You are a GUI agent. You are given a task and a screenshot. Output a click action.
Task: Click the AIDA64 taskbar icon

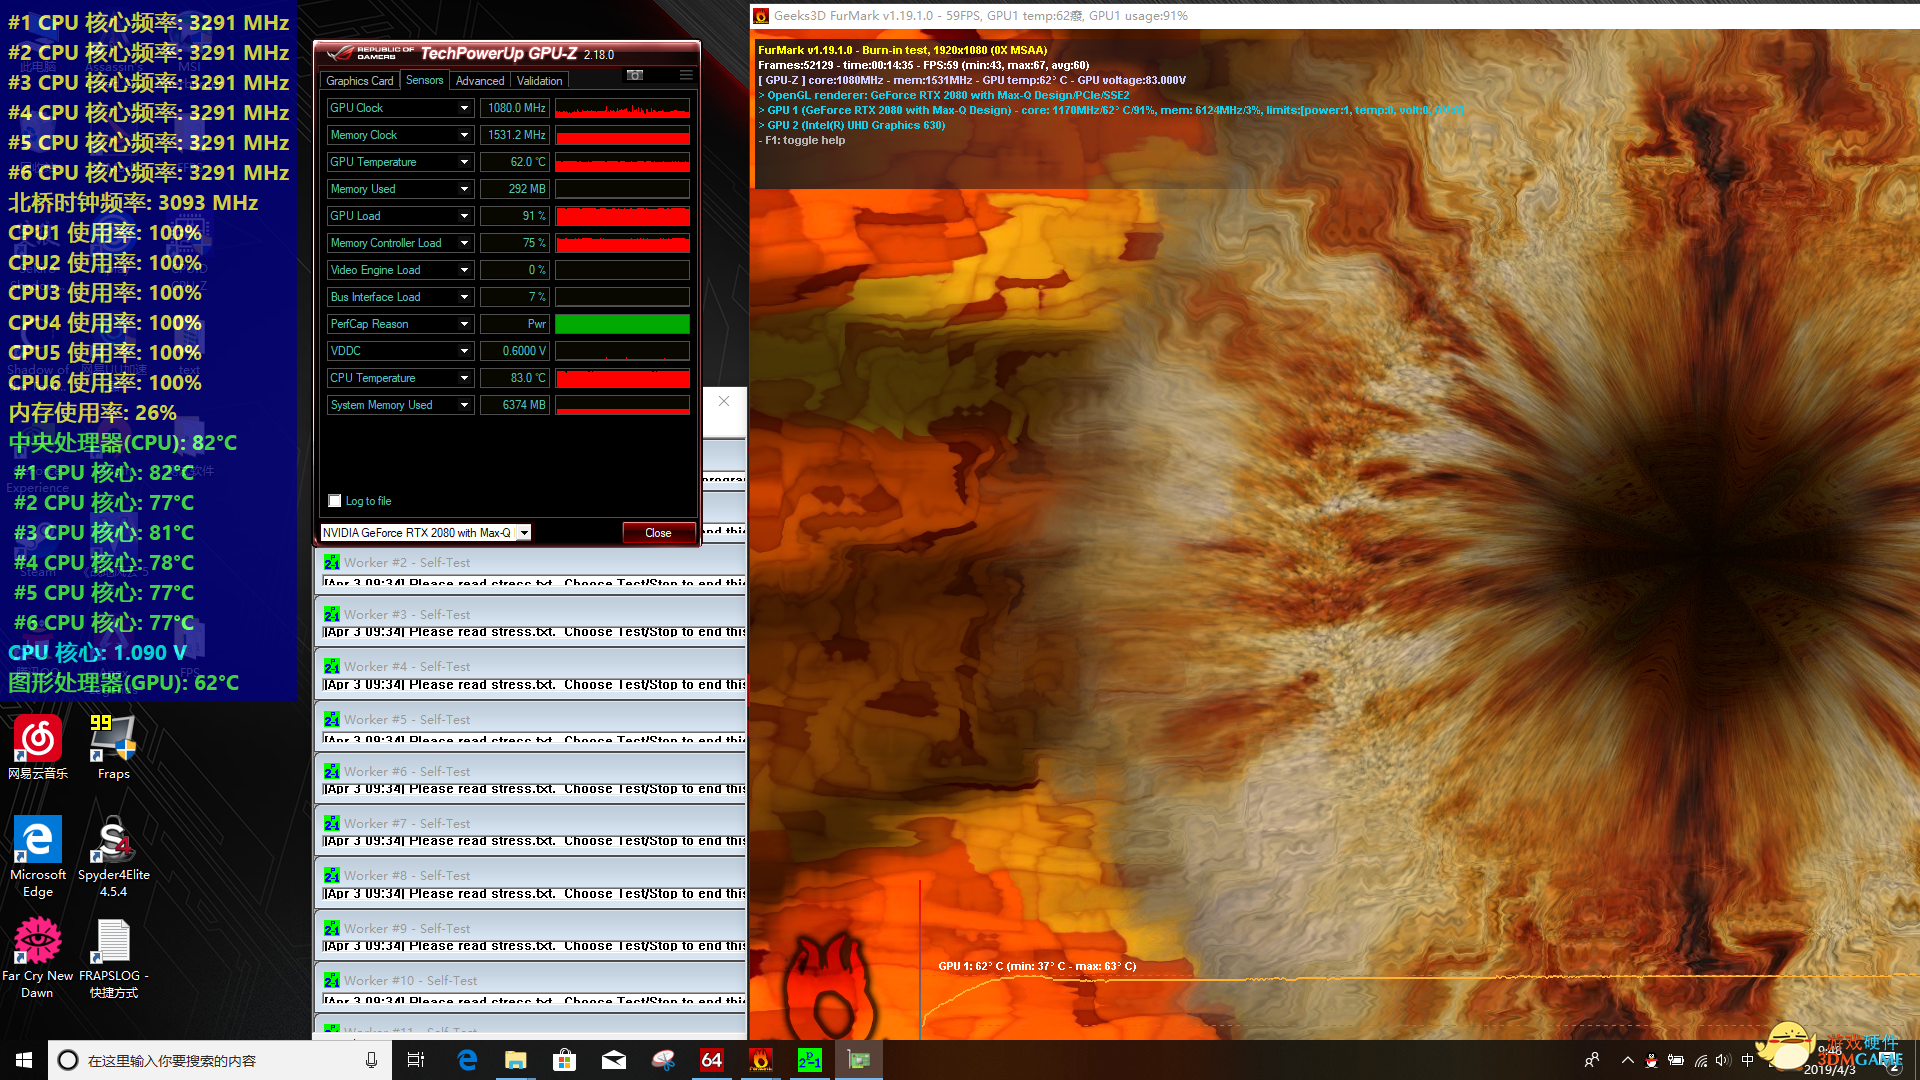[x=712, y=1060]
